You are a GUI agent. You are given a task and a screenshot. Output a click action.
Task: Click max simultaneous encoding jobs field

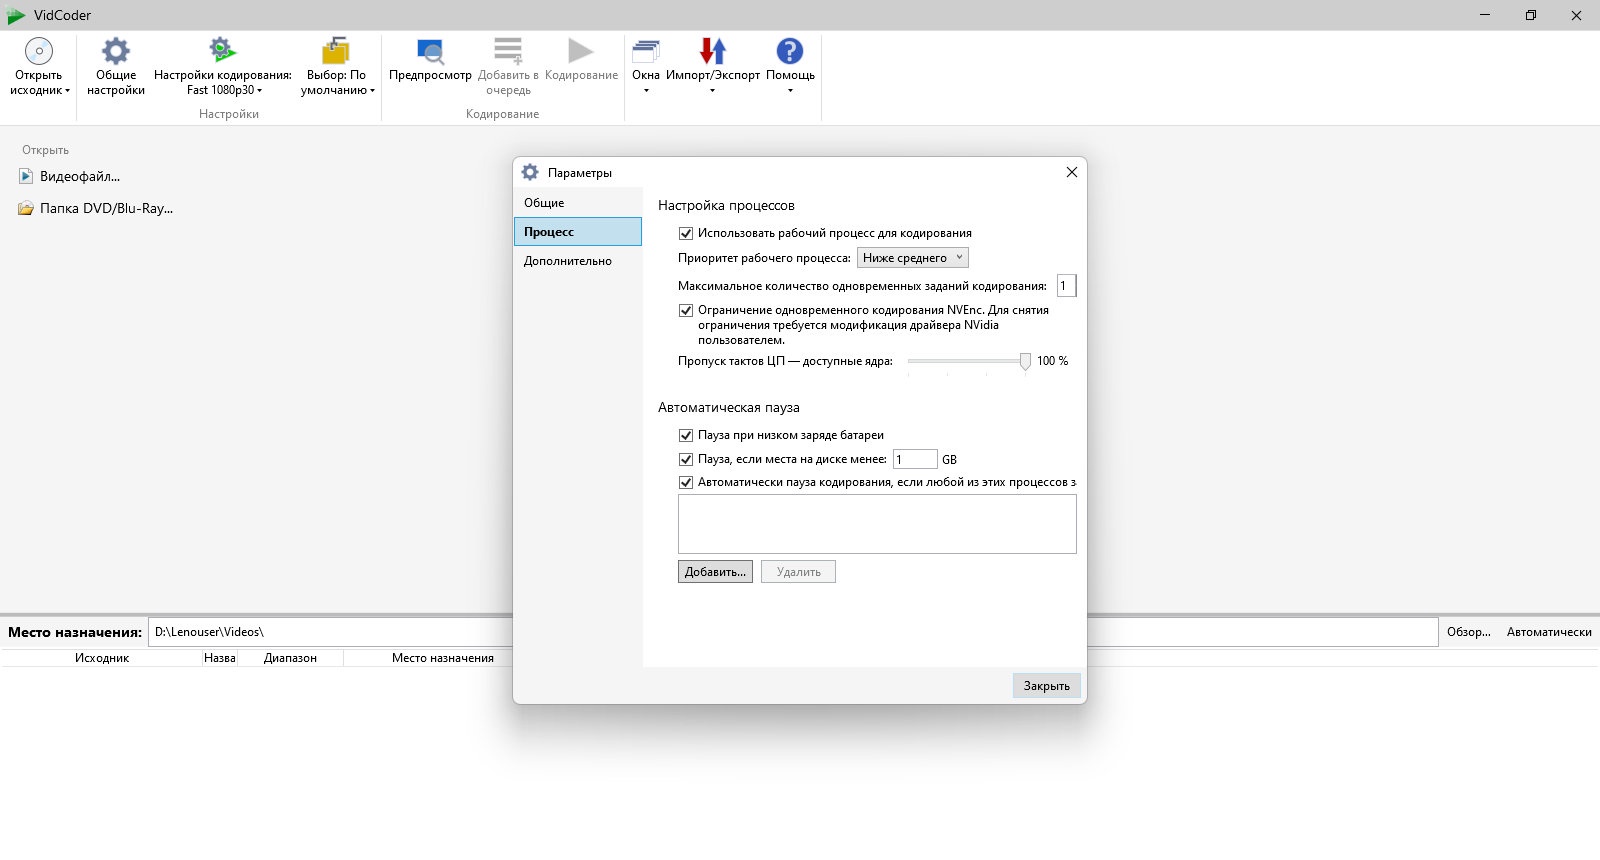[1066, 286]
